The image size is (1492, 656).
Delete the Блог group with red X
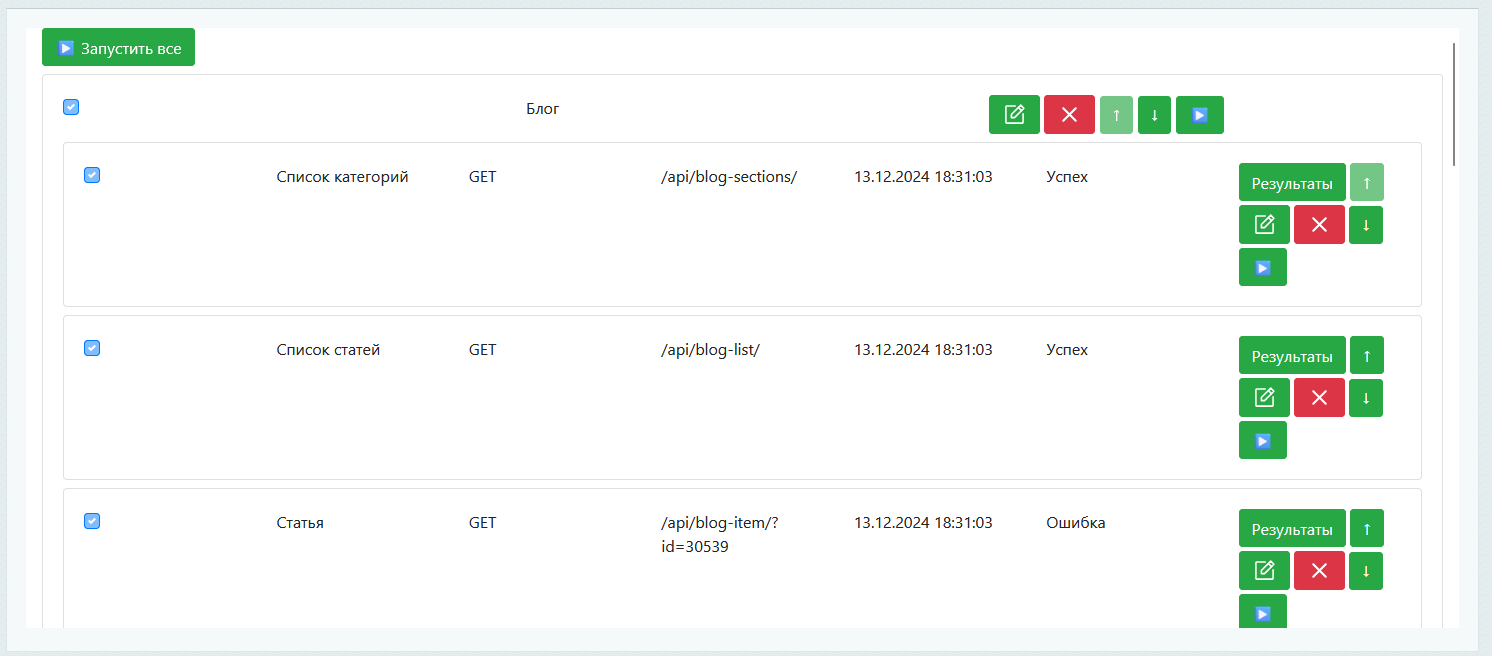(x=1069, y=115)
